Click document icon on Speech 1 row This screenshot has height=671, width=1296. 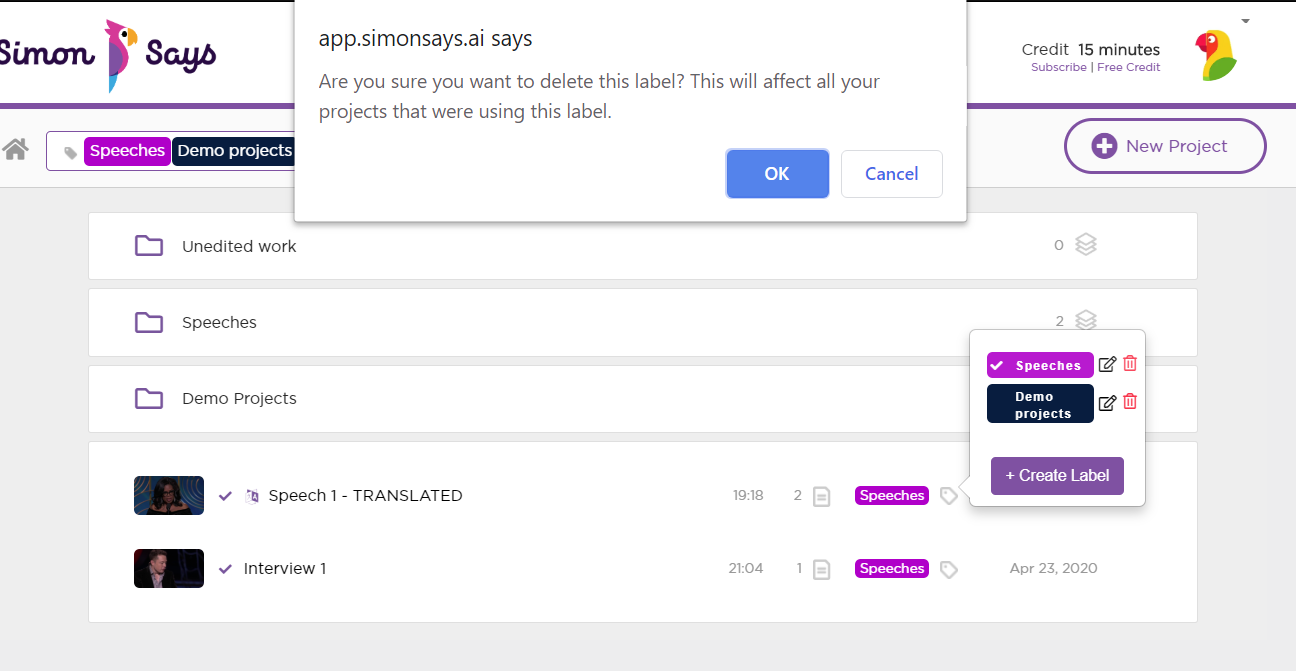[x=821, y=496]
